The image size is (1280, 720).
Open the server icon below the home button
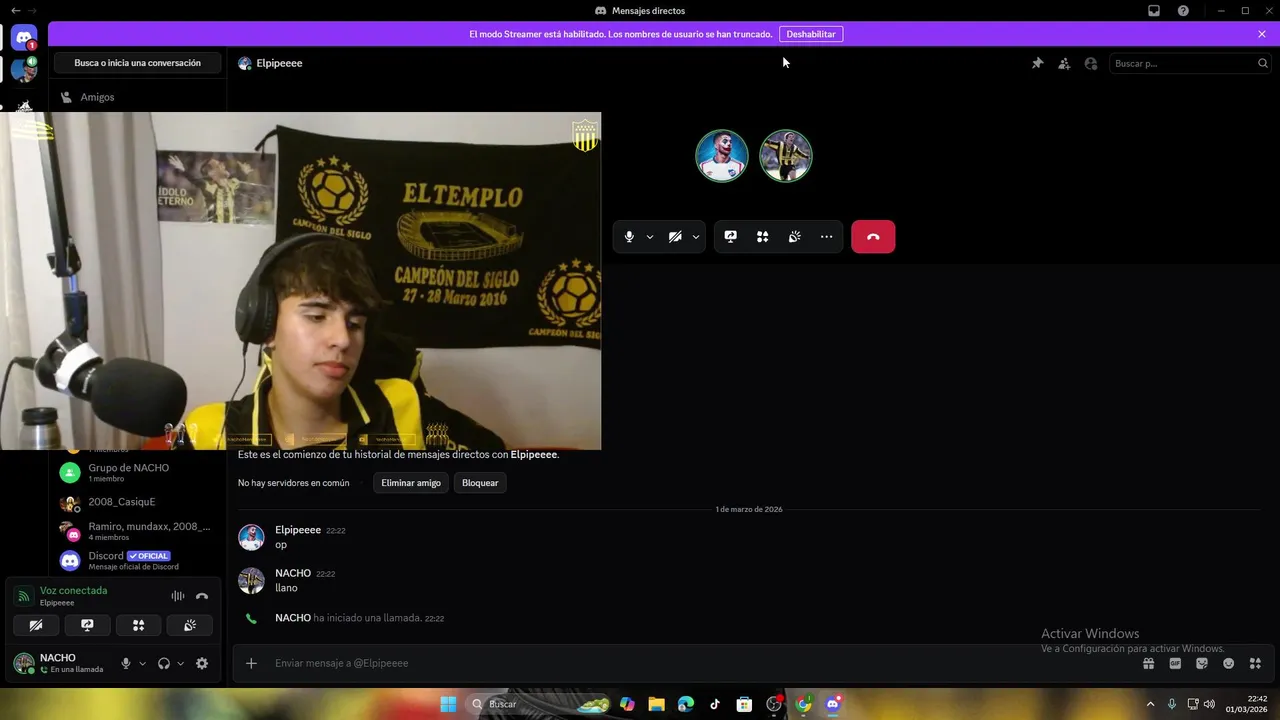click(24, 71)
